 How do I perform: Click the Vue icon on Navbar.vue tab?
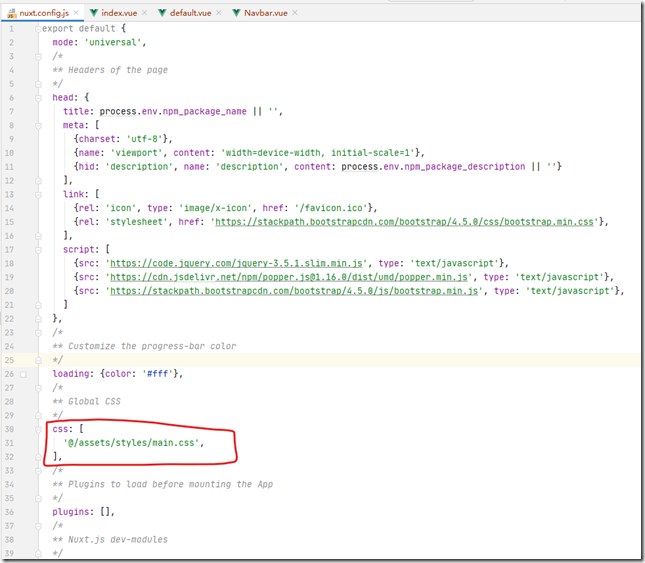click(x=236, y=13)
